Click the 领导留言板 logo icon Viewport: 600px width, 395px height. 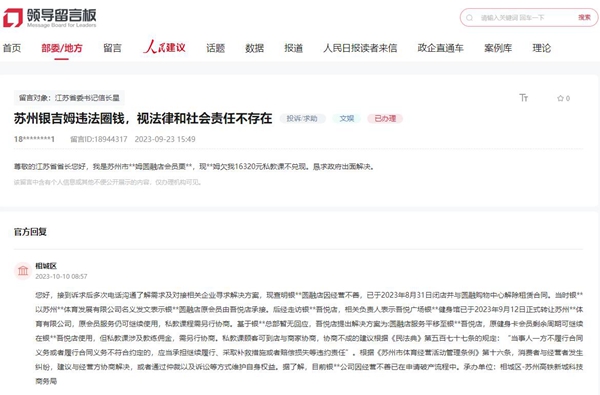13,18
